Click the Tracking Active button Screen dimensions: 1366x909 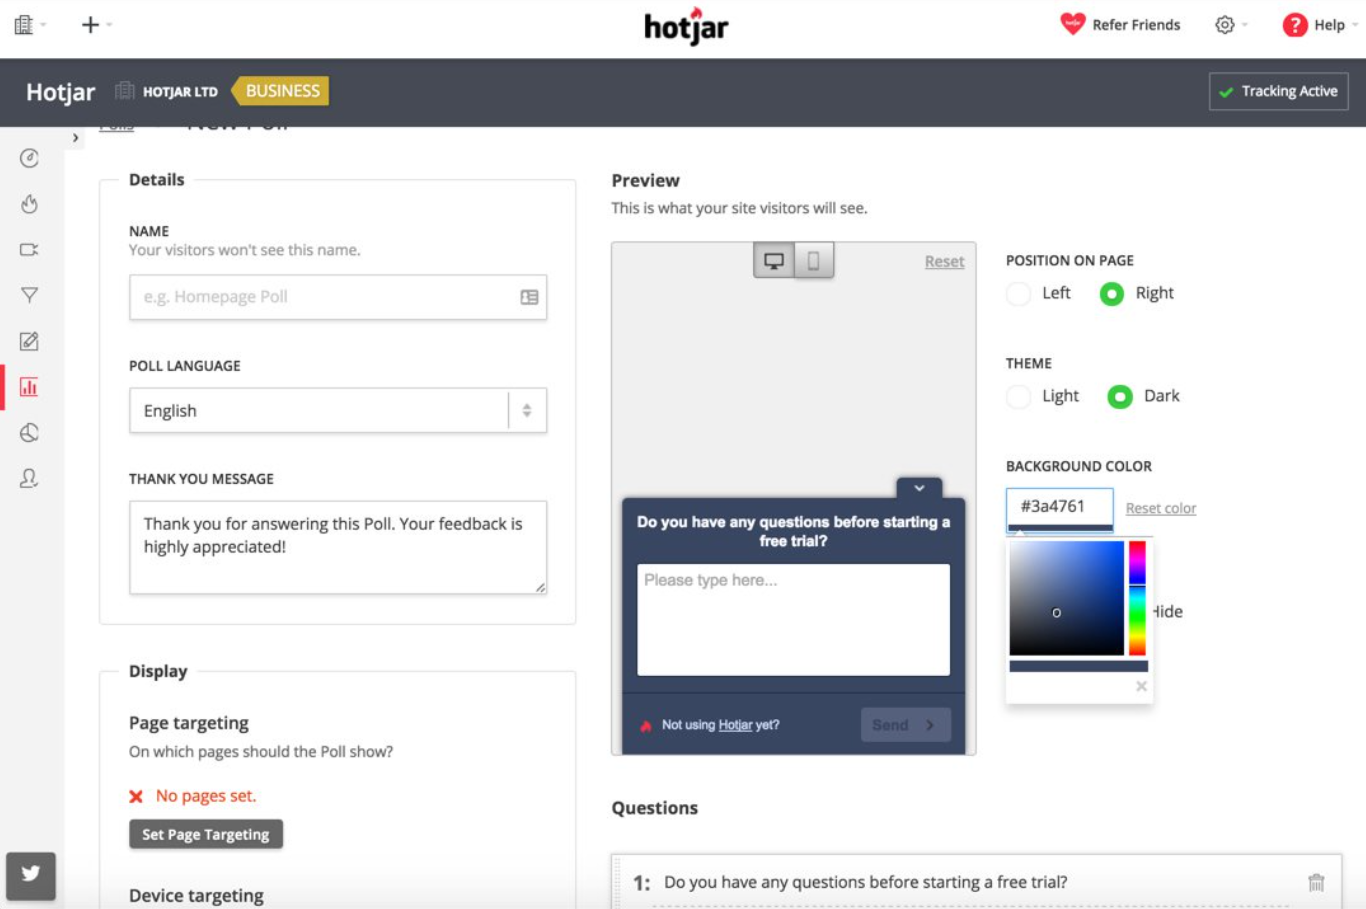pyautogui.click(x=1279, y=91)
